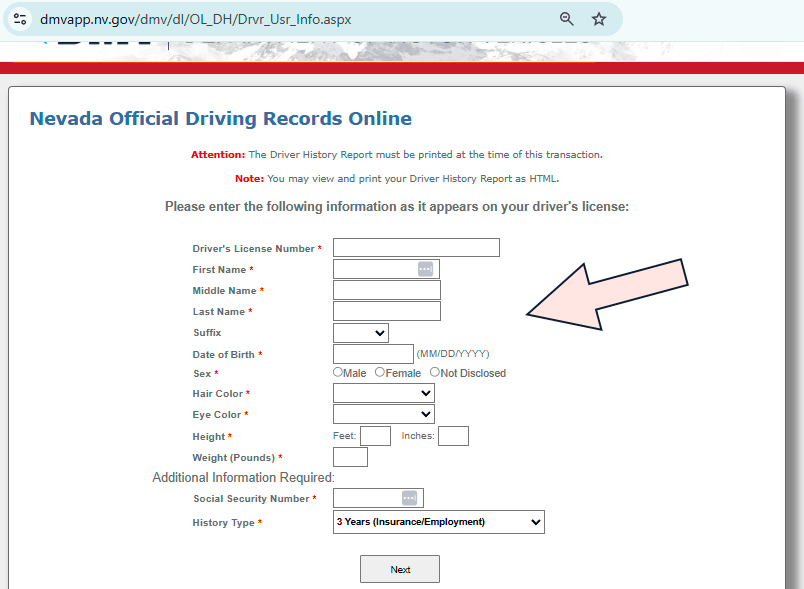Click the Weight (Pounds) field

350,457
